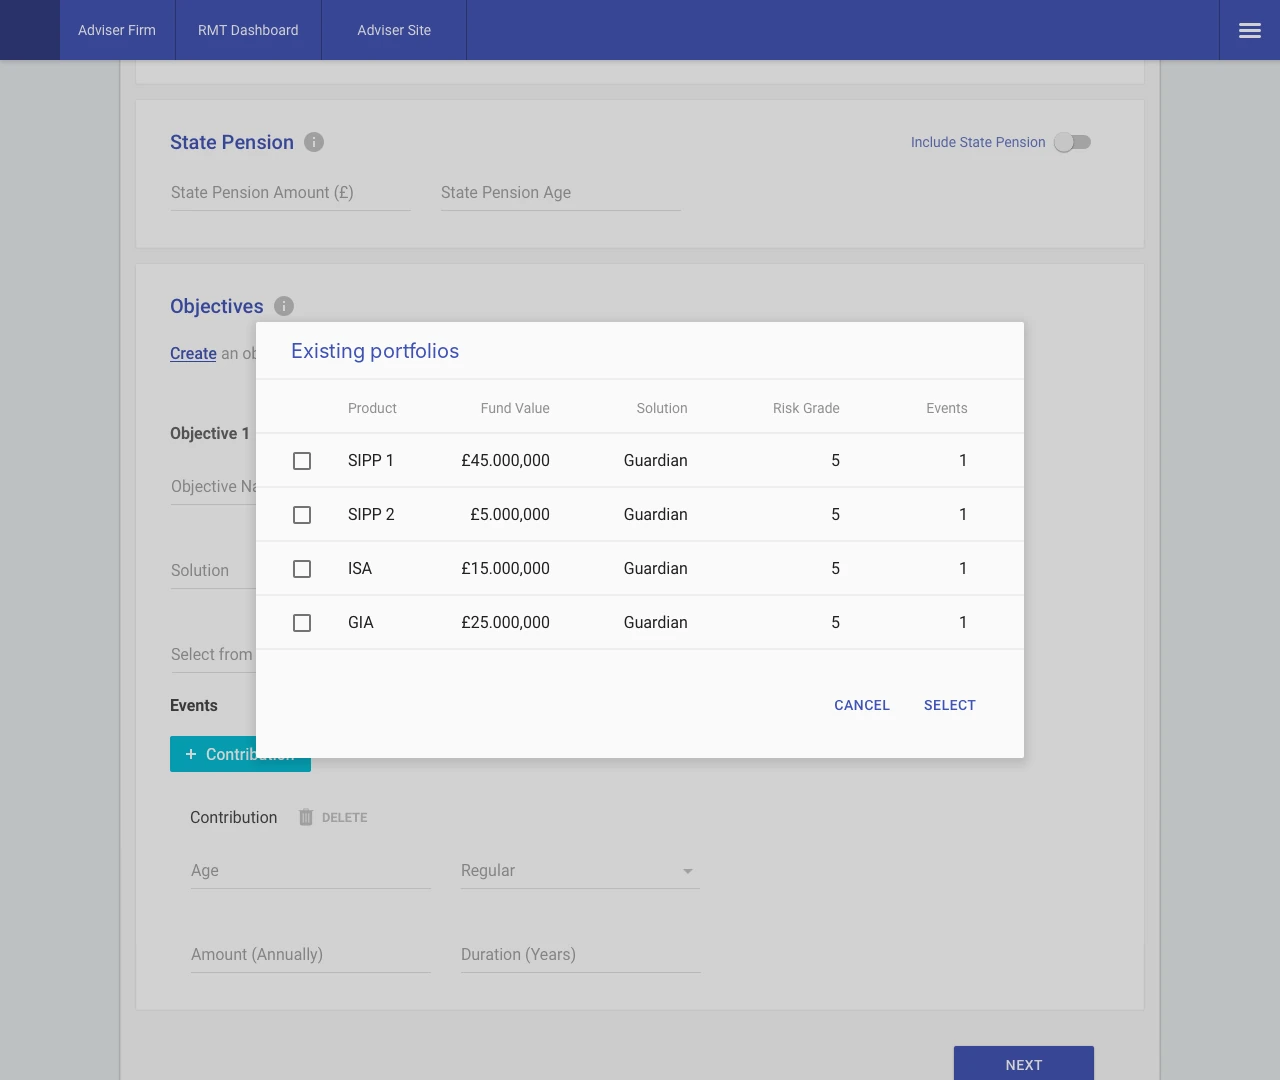Open the hamburger menu icon

(x=1250, y=30)
